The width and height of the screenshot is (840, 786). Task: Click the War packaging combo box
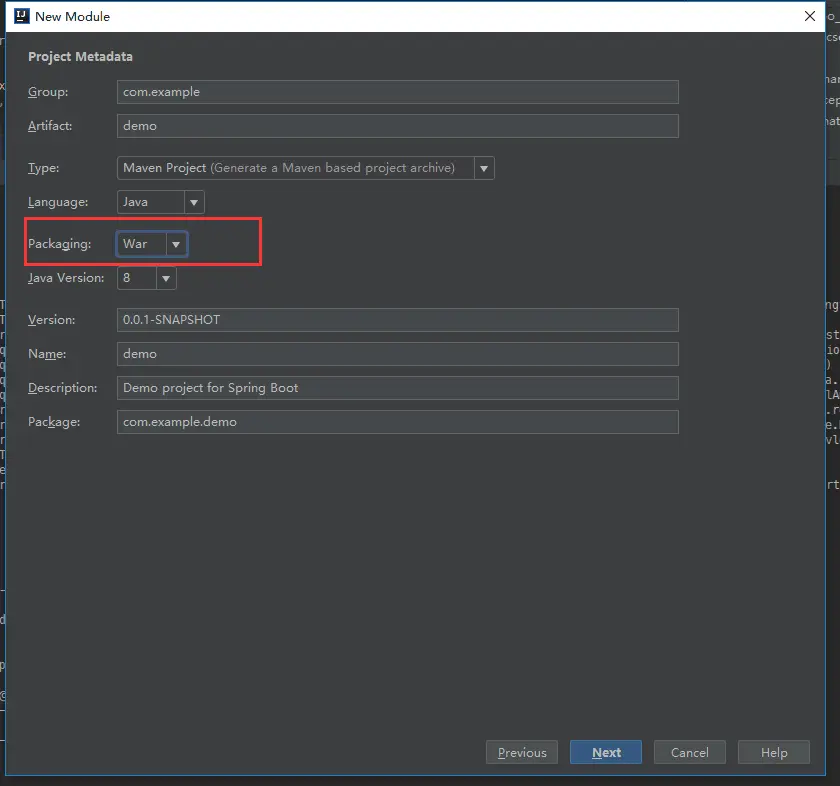point(152,244)
